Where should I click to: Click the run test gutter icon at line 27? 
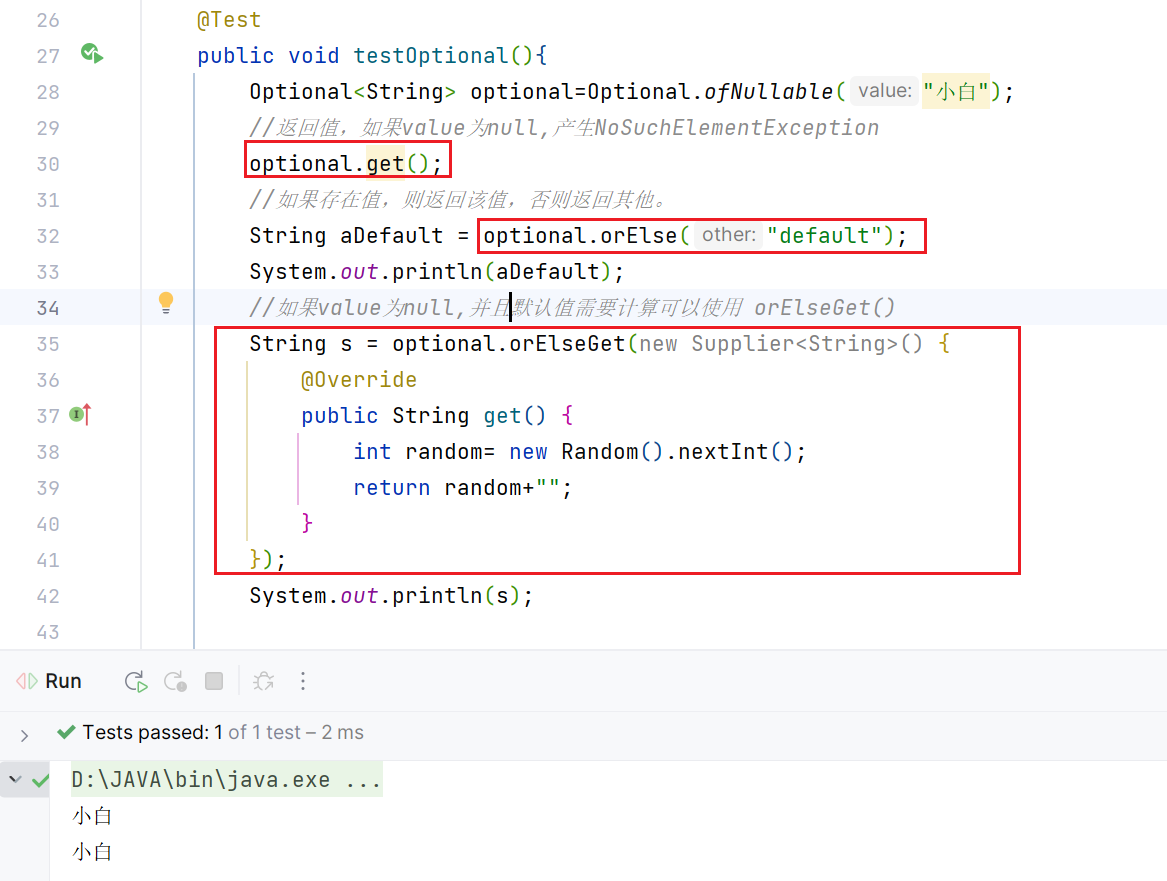pyautogui.click(x=92, y=54)
